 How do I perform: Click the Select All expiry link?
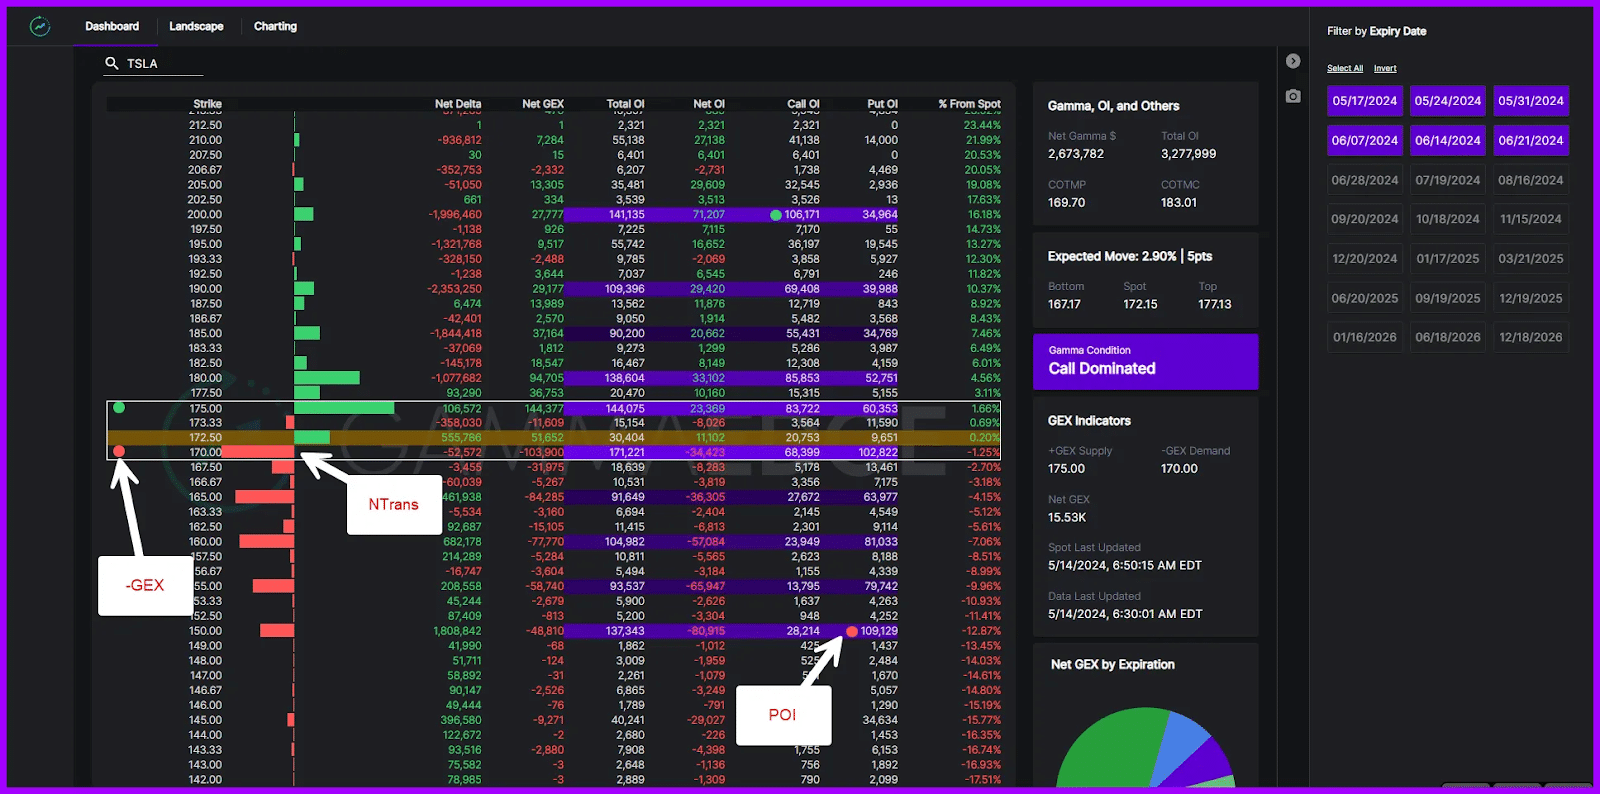click(x=1344, y=68)
